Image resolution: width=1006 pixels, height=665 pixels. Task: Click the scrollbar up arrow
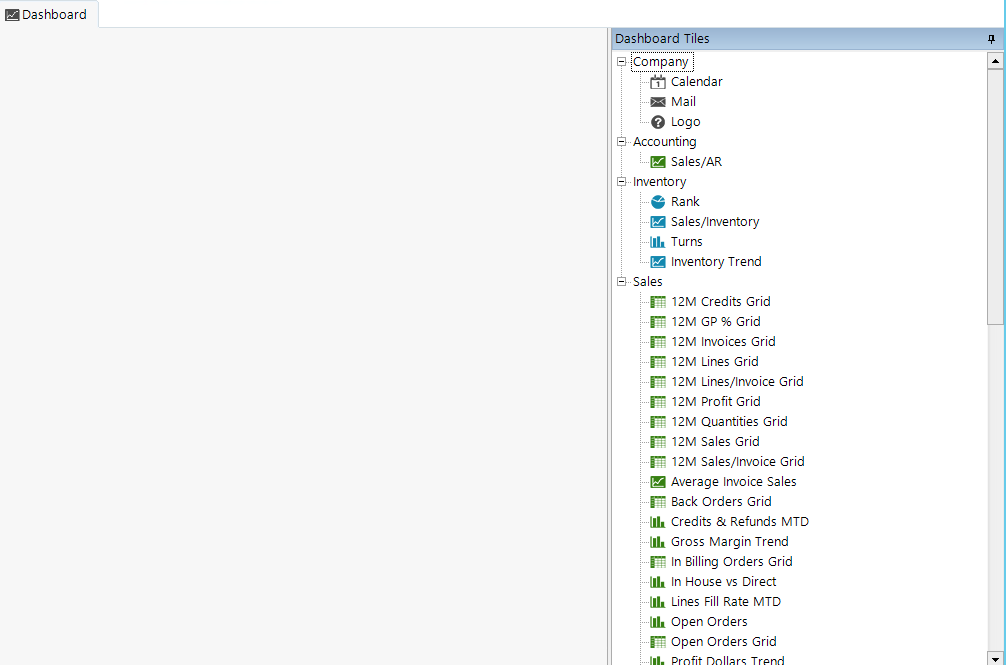995,61
